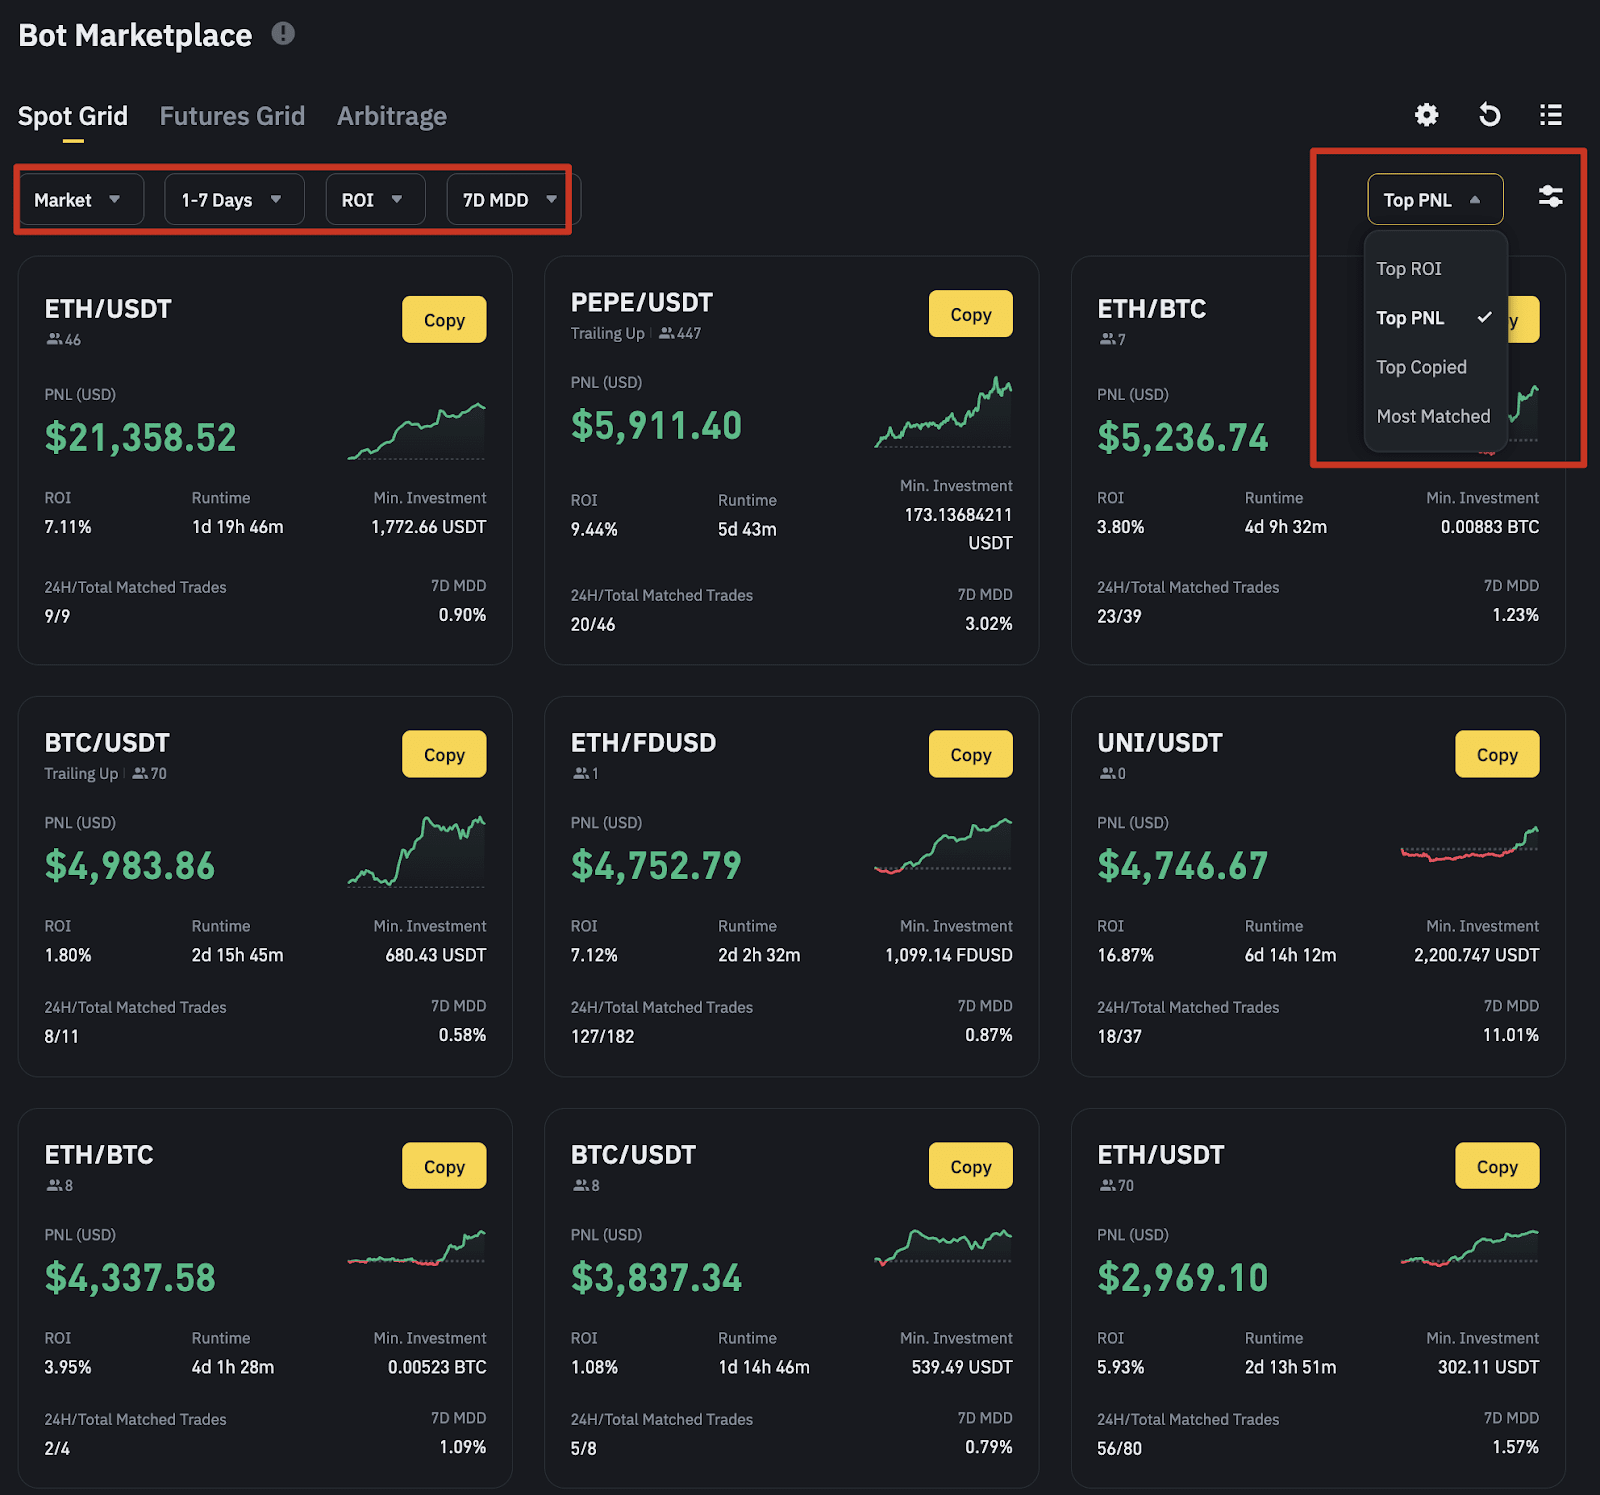Switch to the Futures Grid tab
The height and width of the screenshot is (1495, 1600).
click(x=232, y=115)
